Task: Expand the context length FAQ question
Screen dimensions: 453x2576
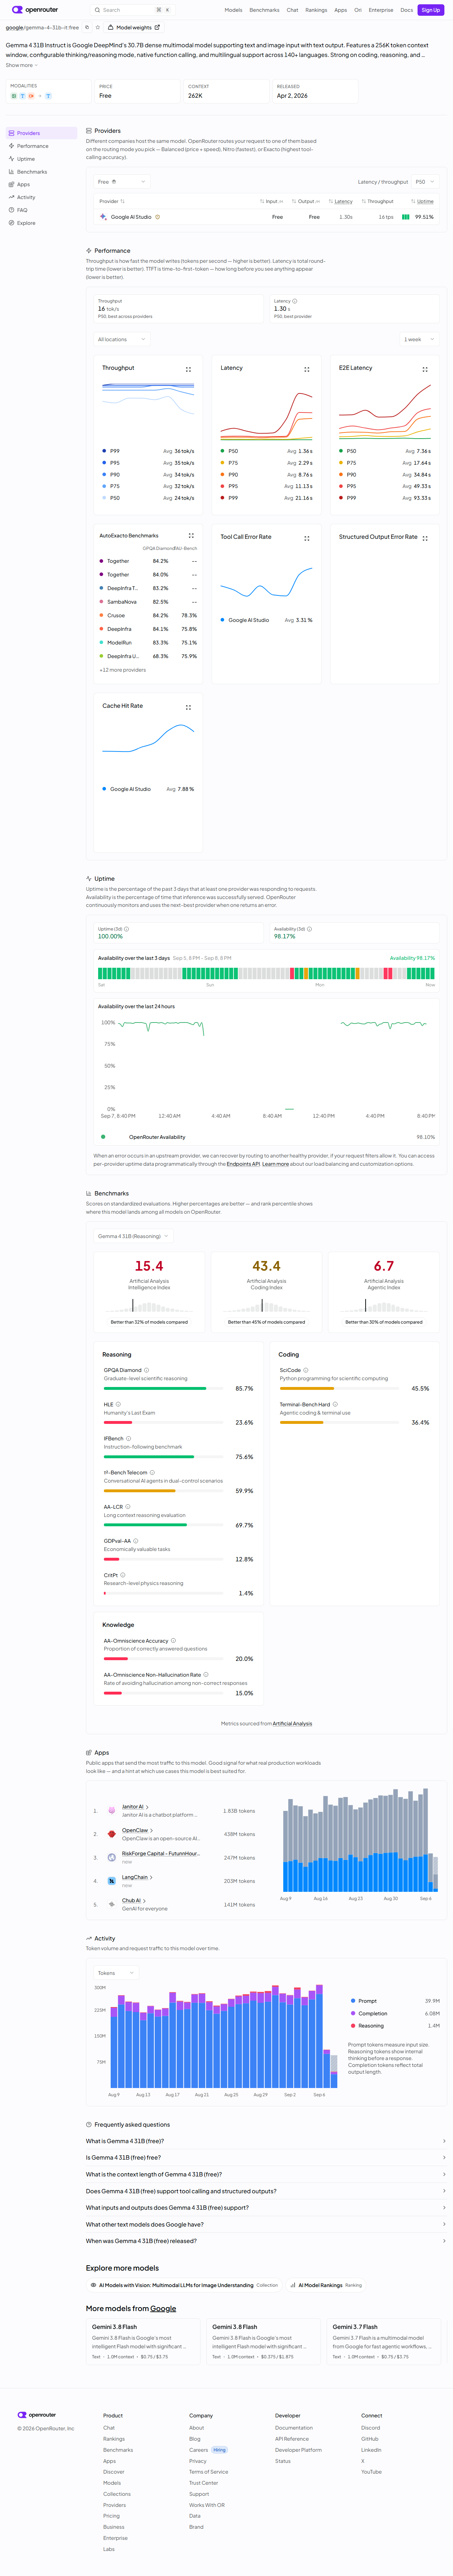Action: [x=266, y=2174]
